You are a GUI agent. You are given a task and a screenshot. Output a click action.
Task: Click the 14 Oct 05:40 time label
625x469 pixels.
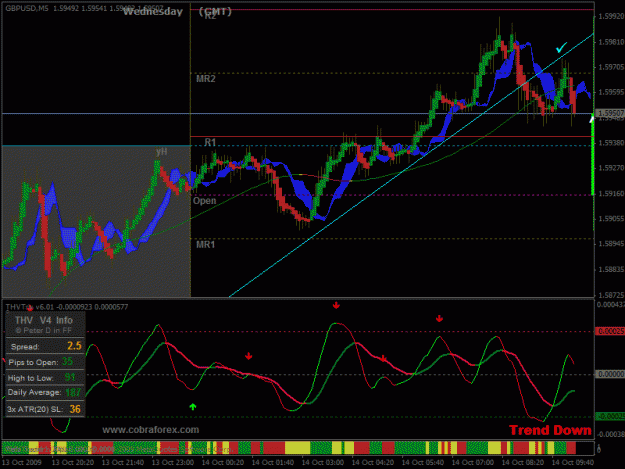point(423,463)
